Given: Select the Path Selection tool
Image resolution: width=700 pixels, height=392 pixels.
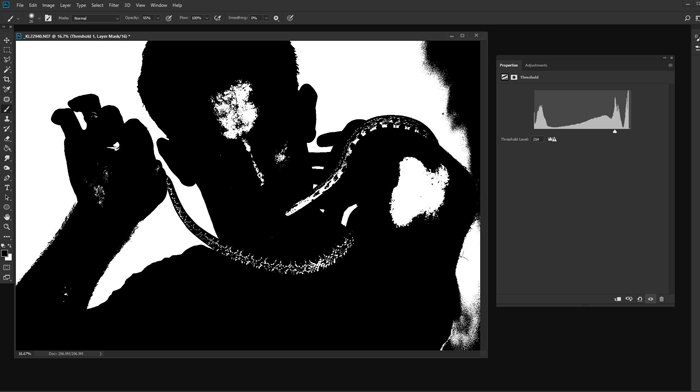Looking at the screenshot, I should coord(7,197).
